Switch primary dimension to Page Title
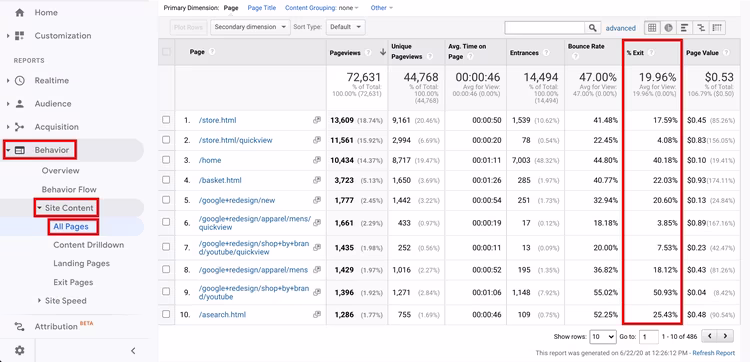Viewport: 750px width, 362px height. pos(262,8)
